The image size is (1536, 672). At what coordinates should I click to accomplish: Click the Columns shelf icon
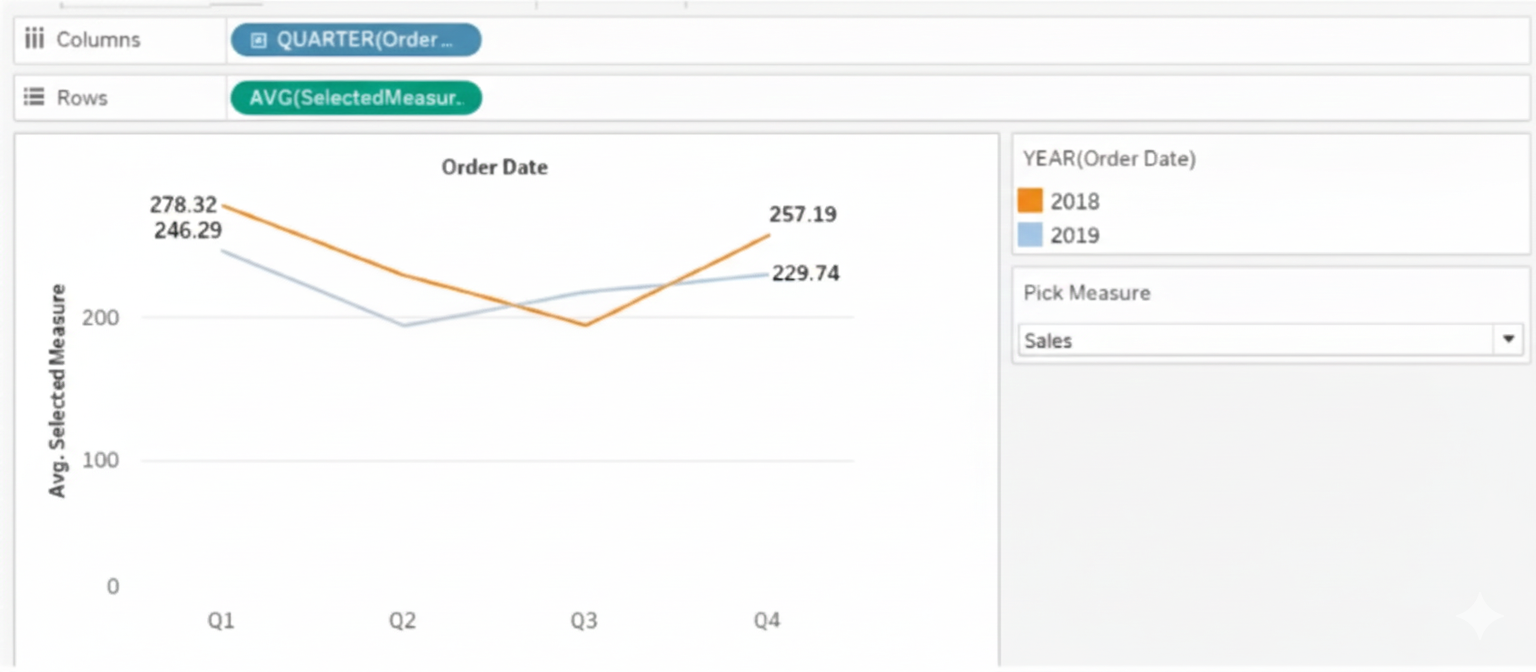pyautogui.click(x=35, y=40)
